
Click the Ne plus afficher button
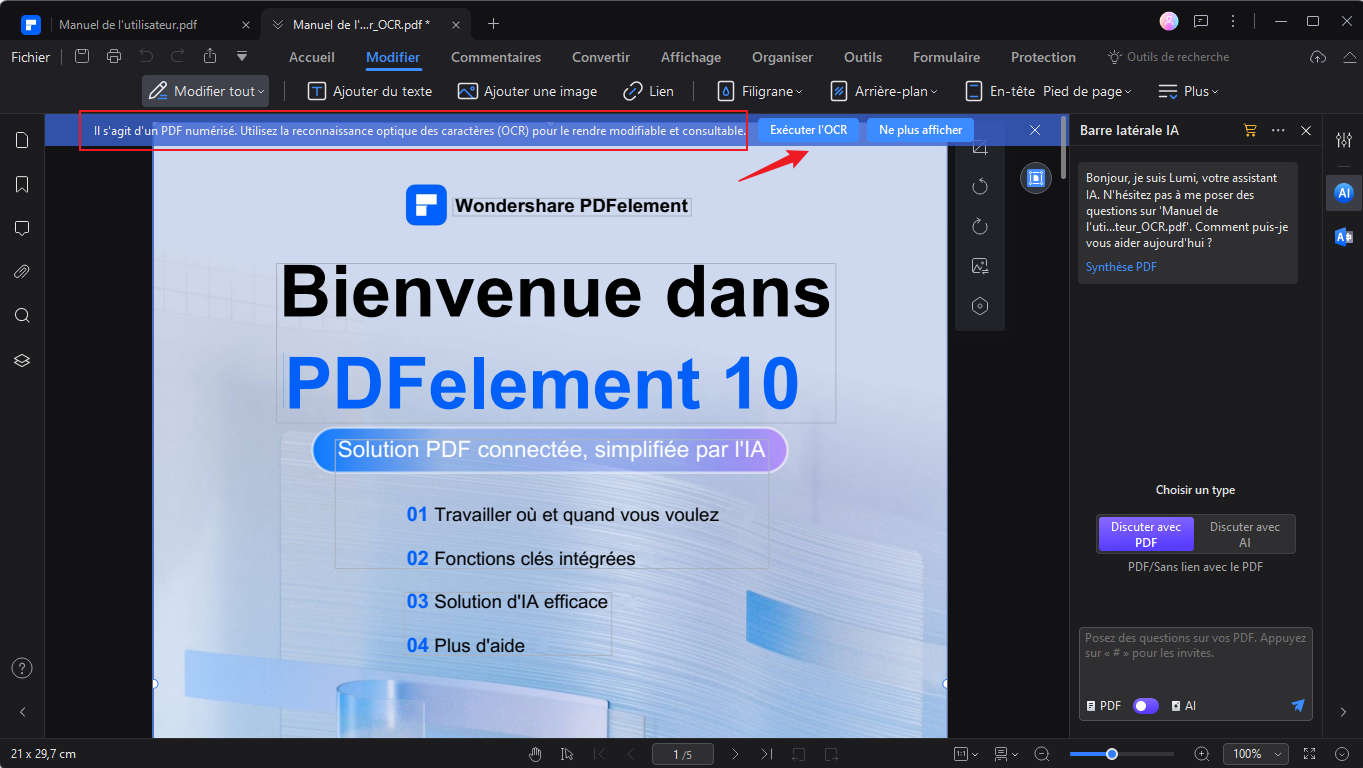(x=920, y=130)
